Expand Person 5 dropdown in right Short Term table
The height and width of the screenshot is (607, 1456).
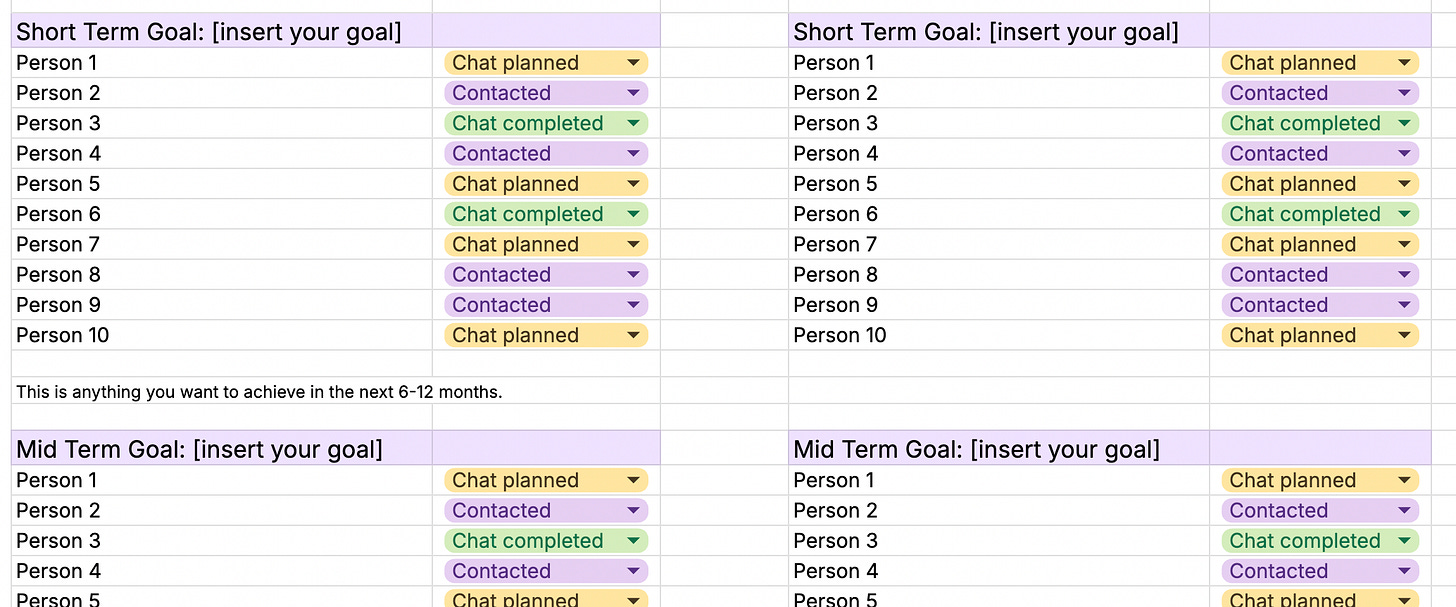tap(1404, 184)
